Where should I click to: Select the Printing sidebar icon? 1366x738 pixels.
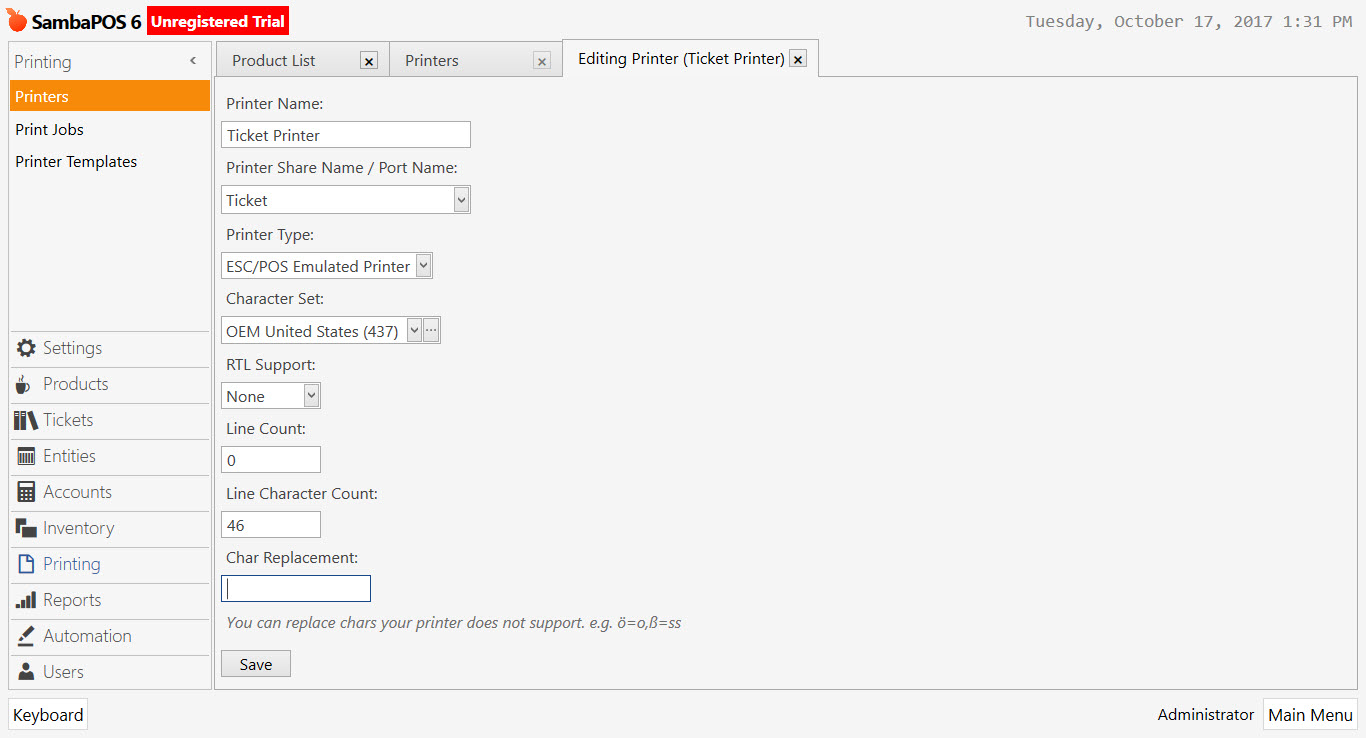click(x=70, y=564)
